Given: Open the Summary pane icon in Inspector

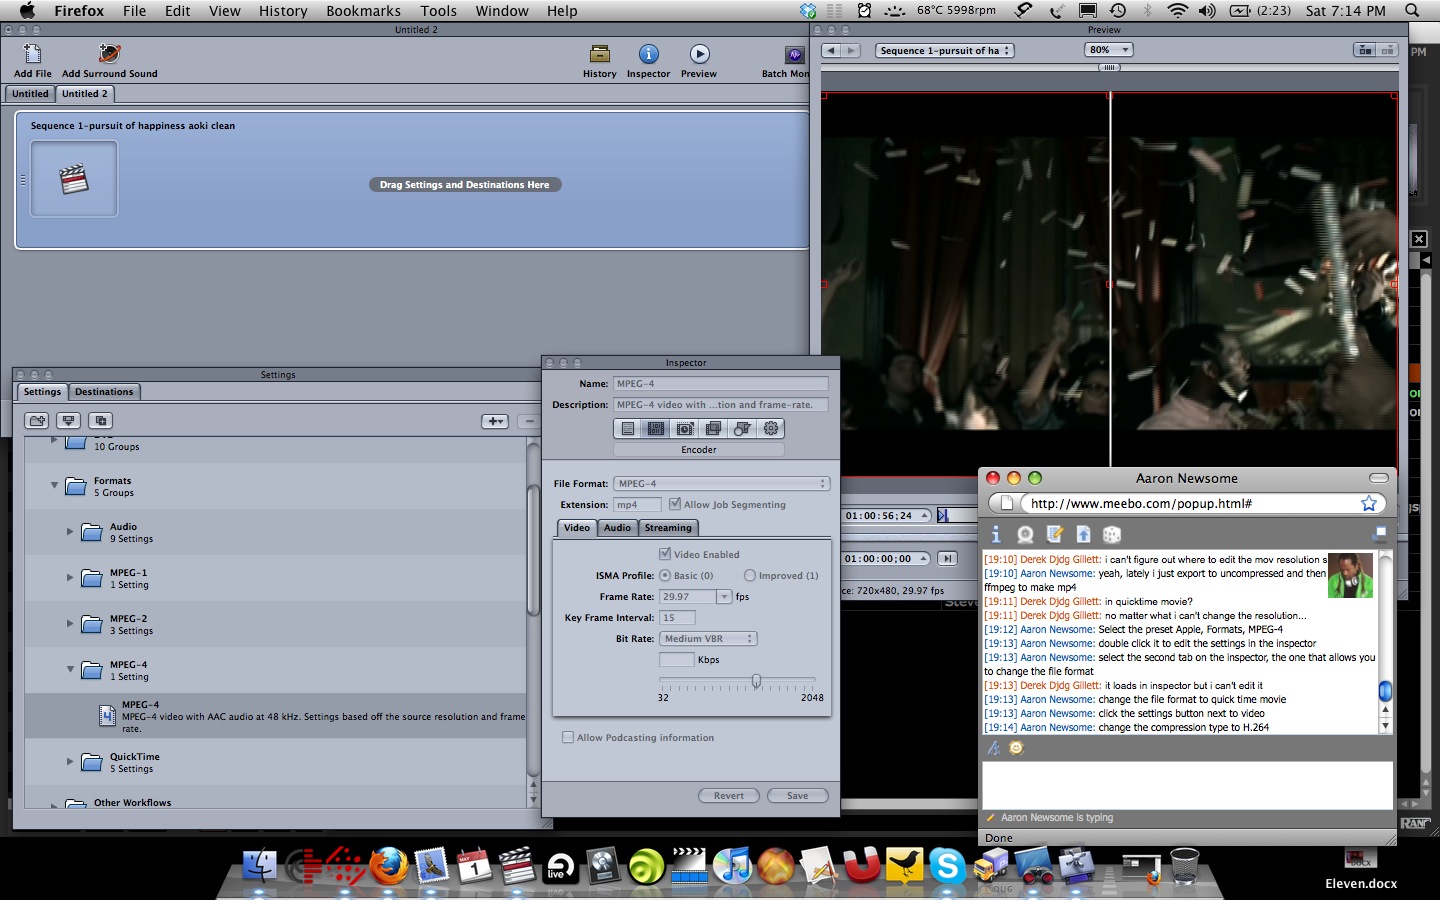Looking at the screenshot, I should pyautogui.click(x=628, y=429).
